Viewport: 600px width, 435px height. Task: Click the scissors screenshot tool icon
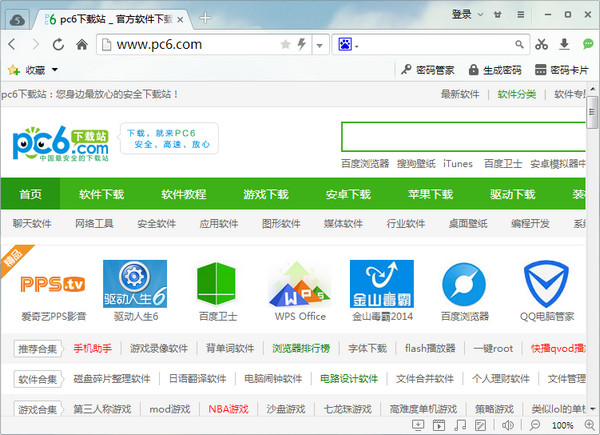[x=541, y=44]
